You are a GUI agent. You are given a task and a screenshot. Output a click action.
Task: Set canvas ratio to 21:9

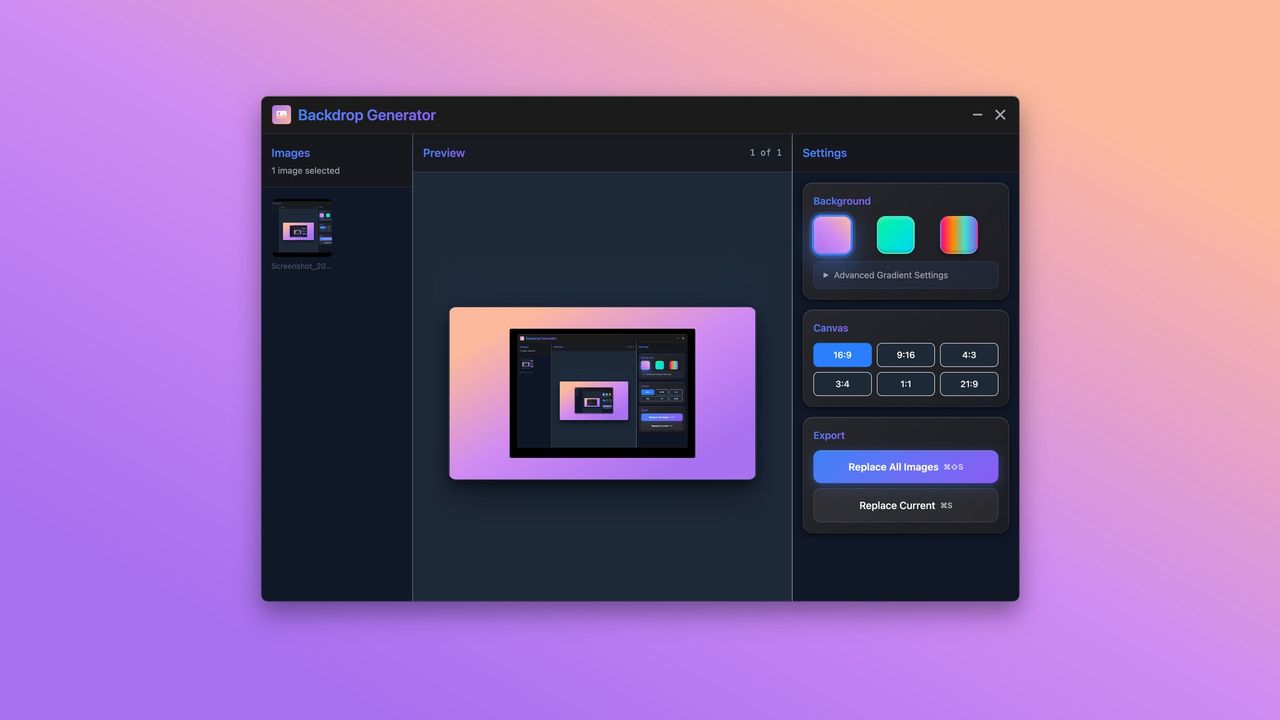pyautogui.click(x=969, y=384)
